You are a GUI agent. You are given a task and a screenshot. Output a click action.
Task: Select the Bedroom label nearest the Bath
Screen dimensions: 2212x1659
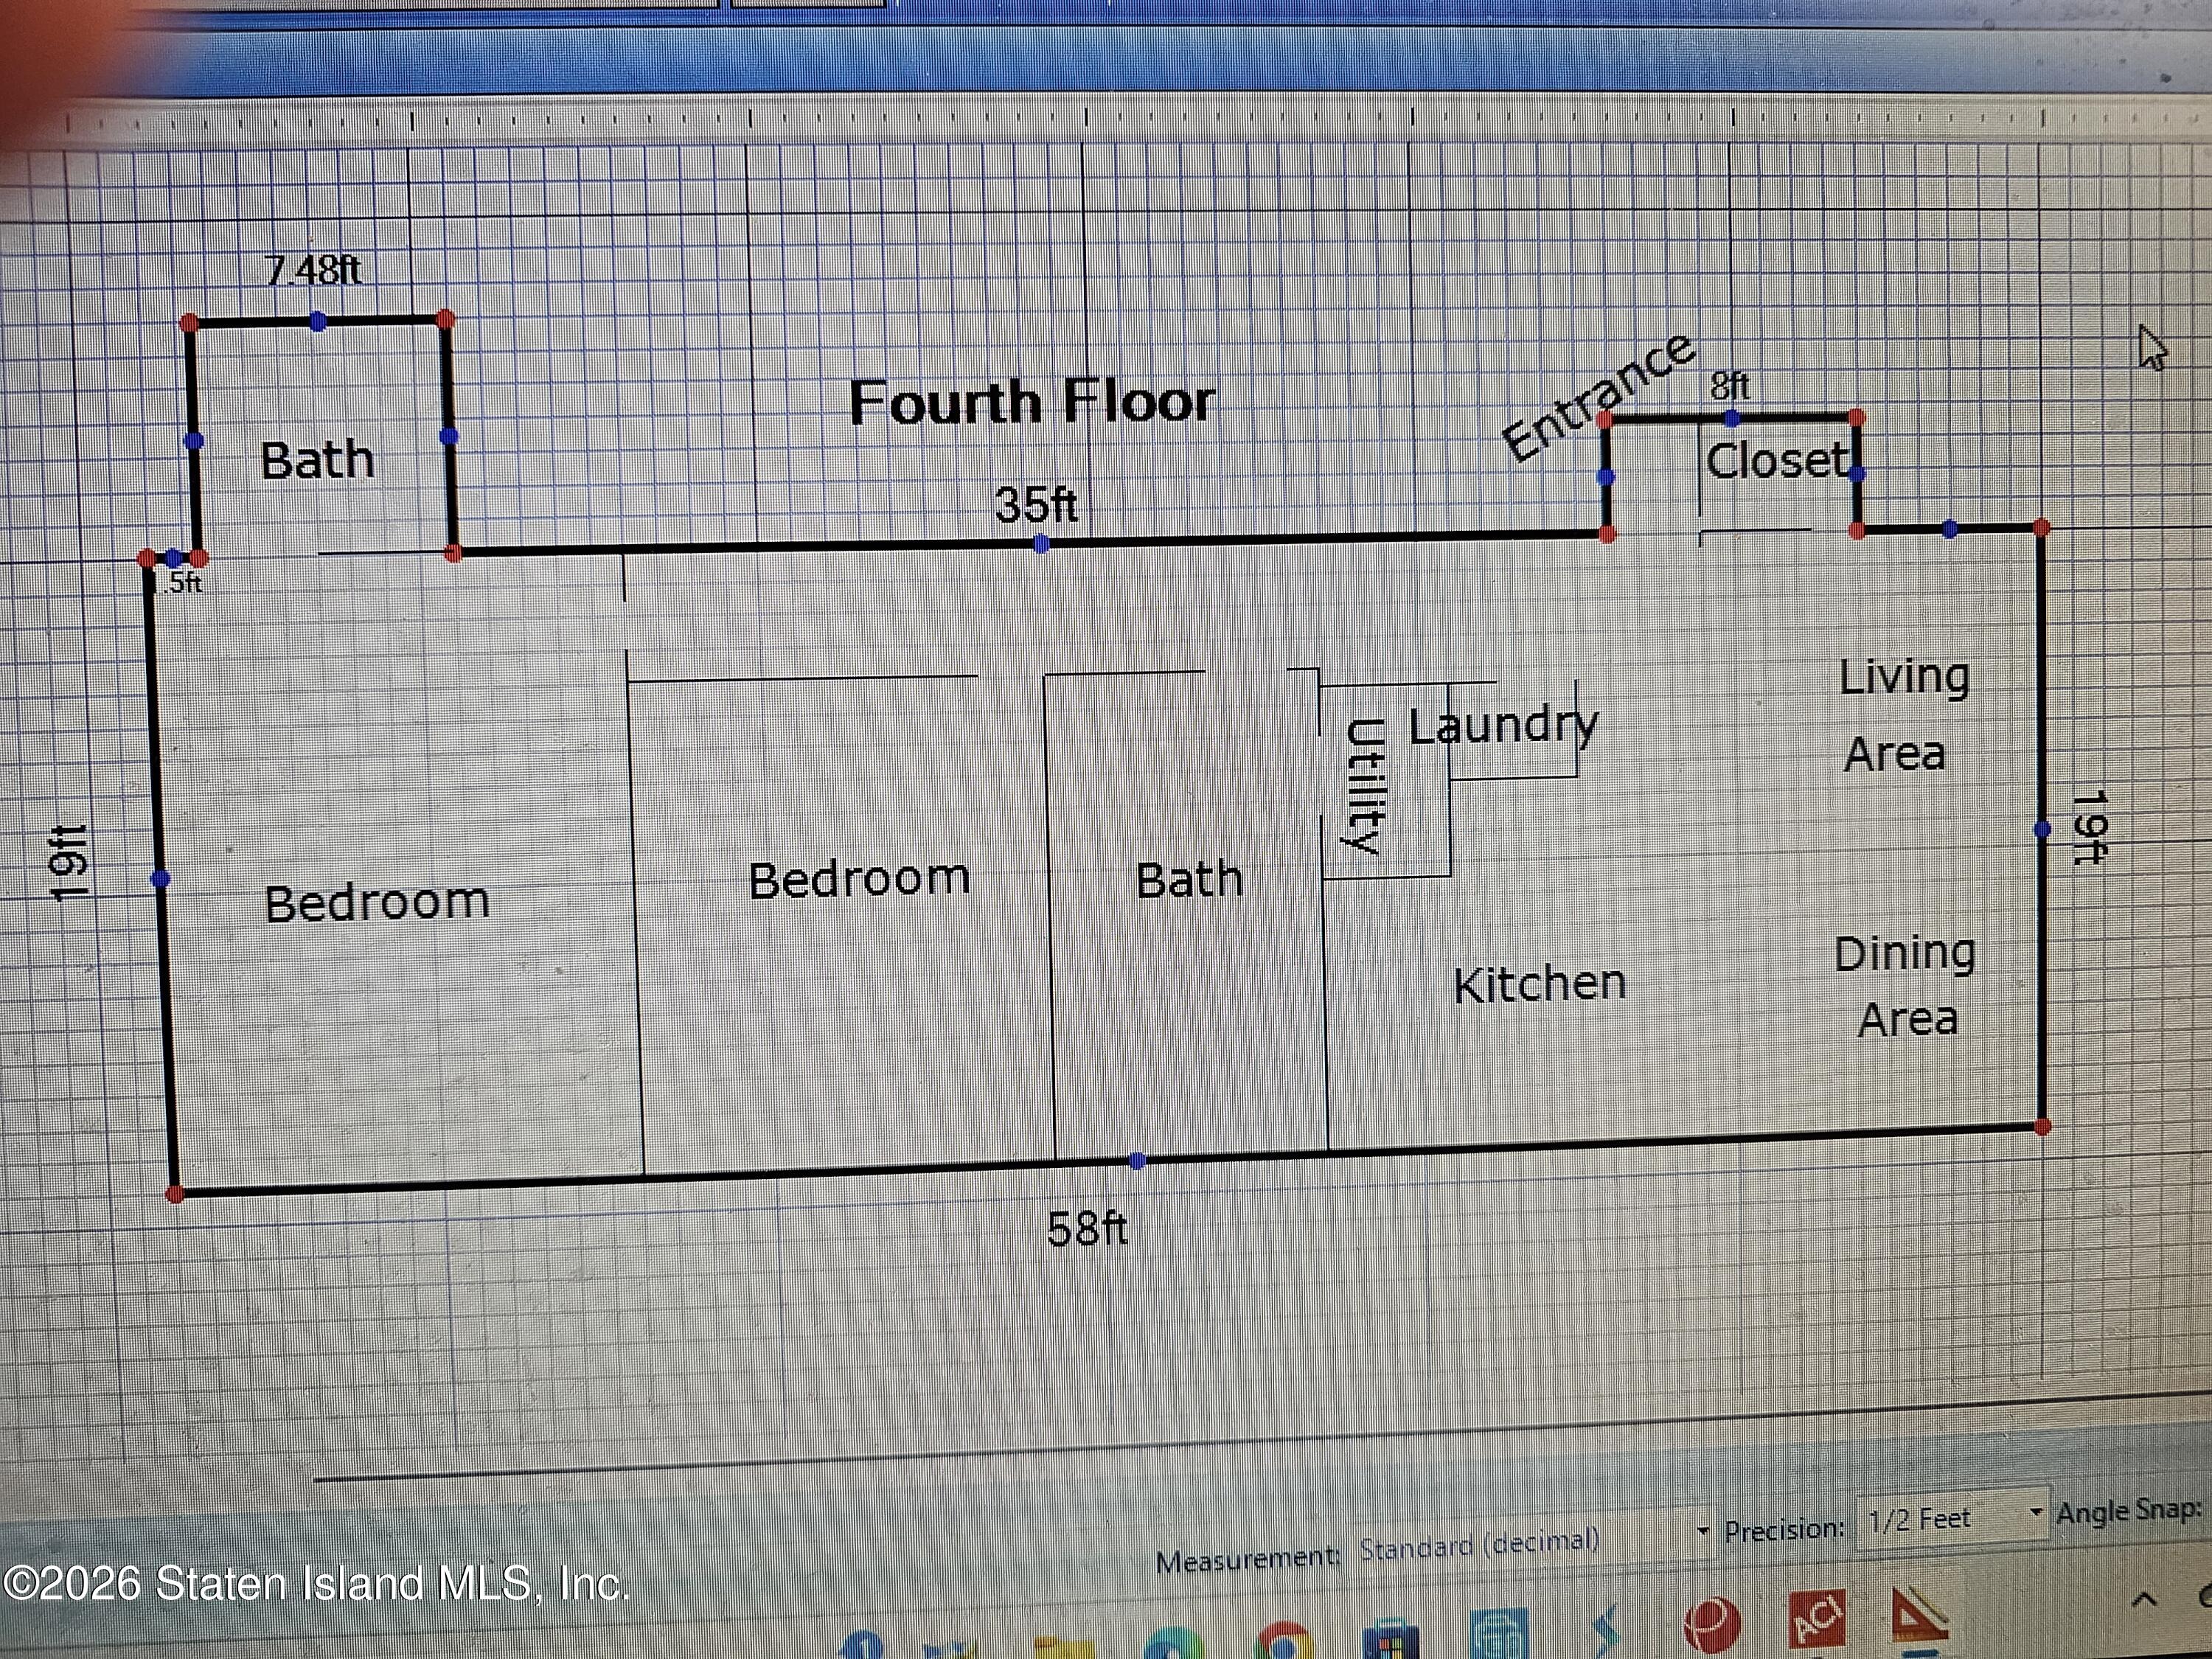pos(859,879)
